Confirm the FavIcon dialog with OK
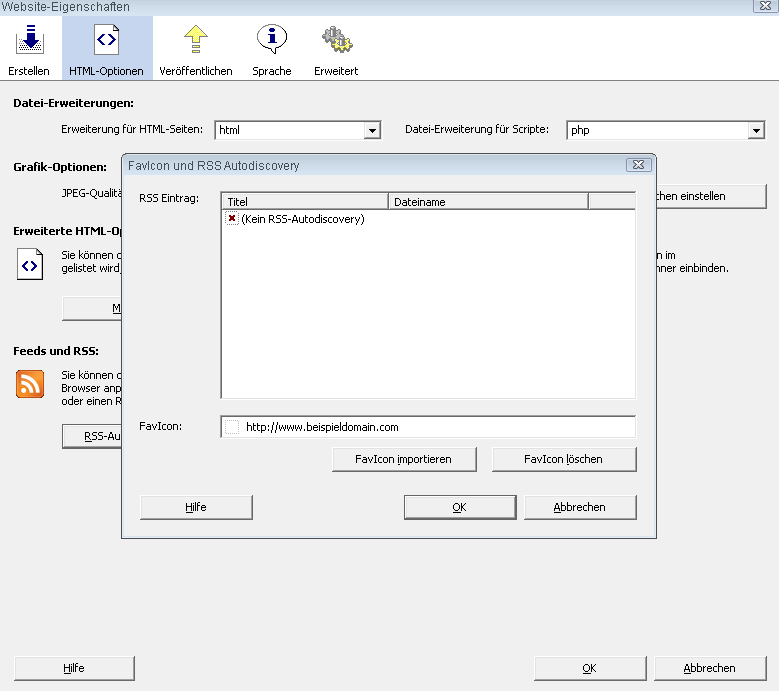The image size is (779, 691). click(x=459, y=507)
